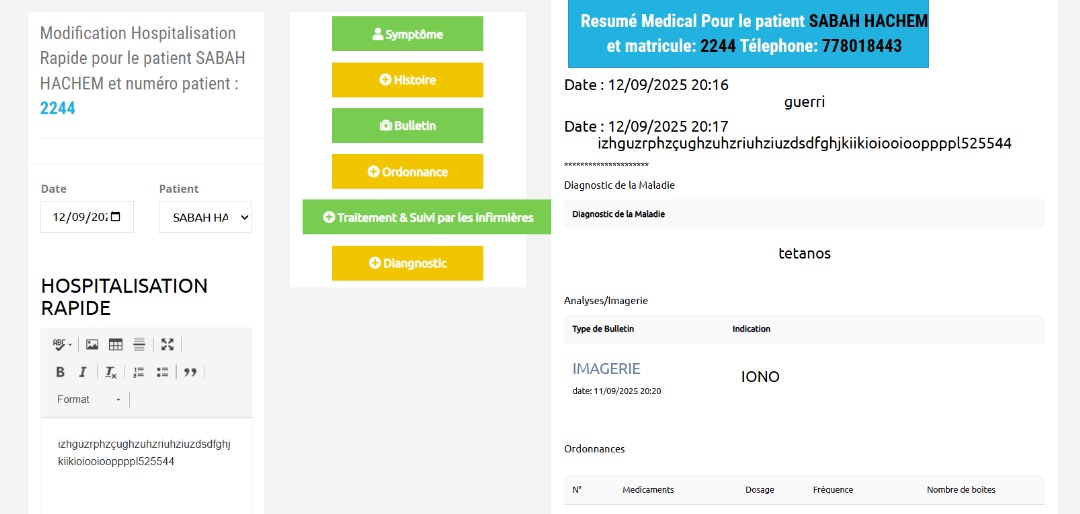
Task: Toggle italic formatting
Action: point(83,372)
